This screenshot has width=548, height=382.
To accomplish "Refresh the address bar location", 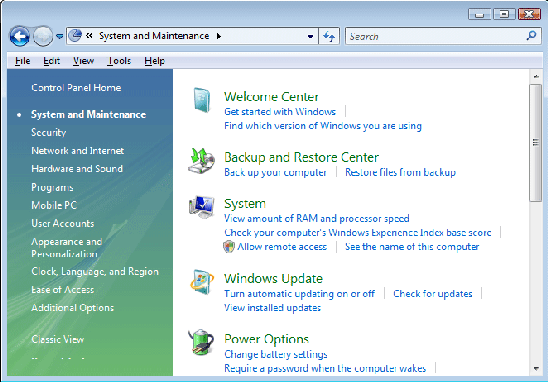I will click(x=329, y=36).
